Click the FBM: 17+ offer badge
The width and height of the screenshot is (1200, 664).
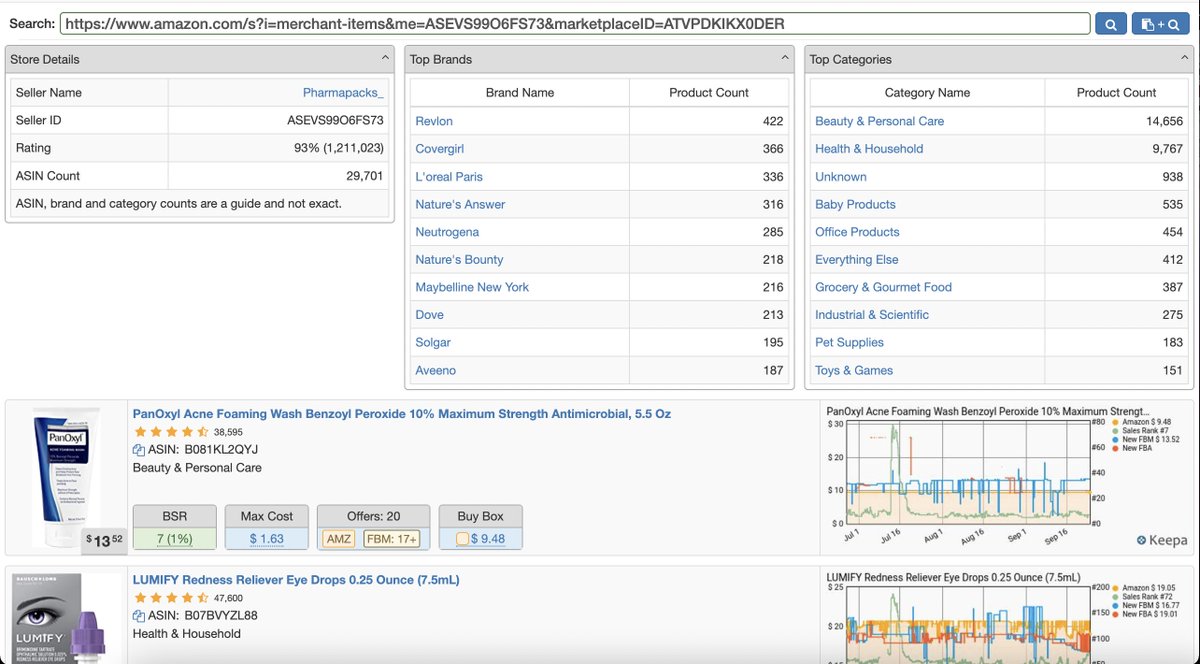(x=391, y=539)
